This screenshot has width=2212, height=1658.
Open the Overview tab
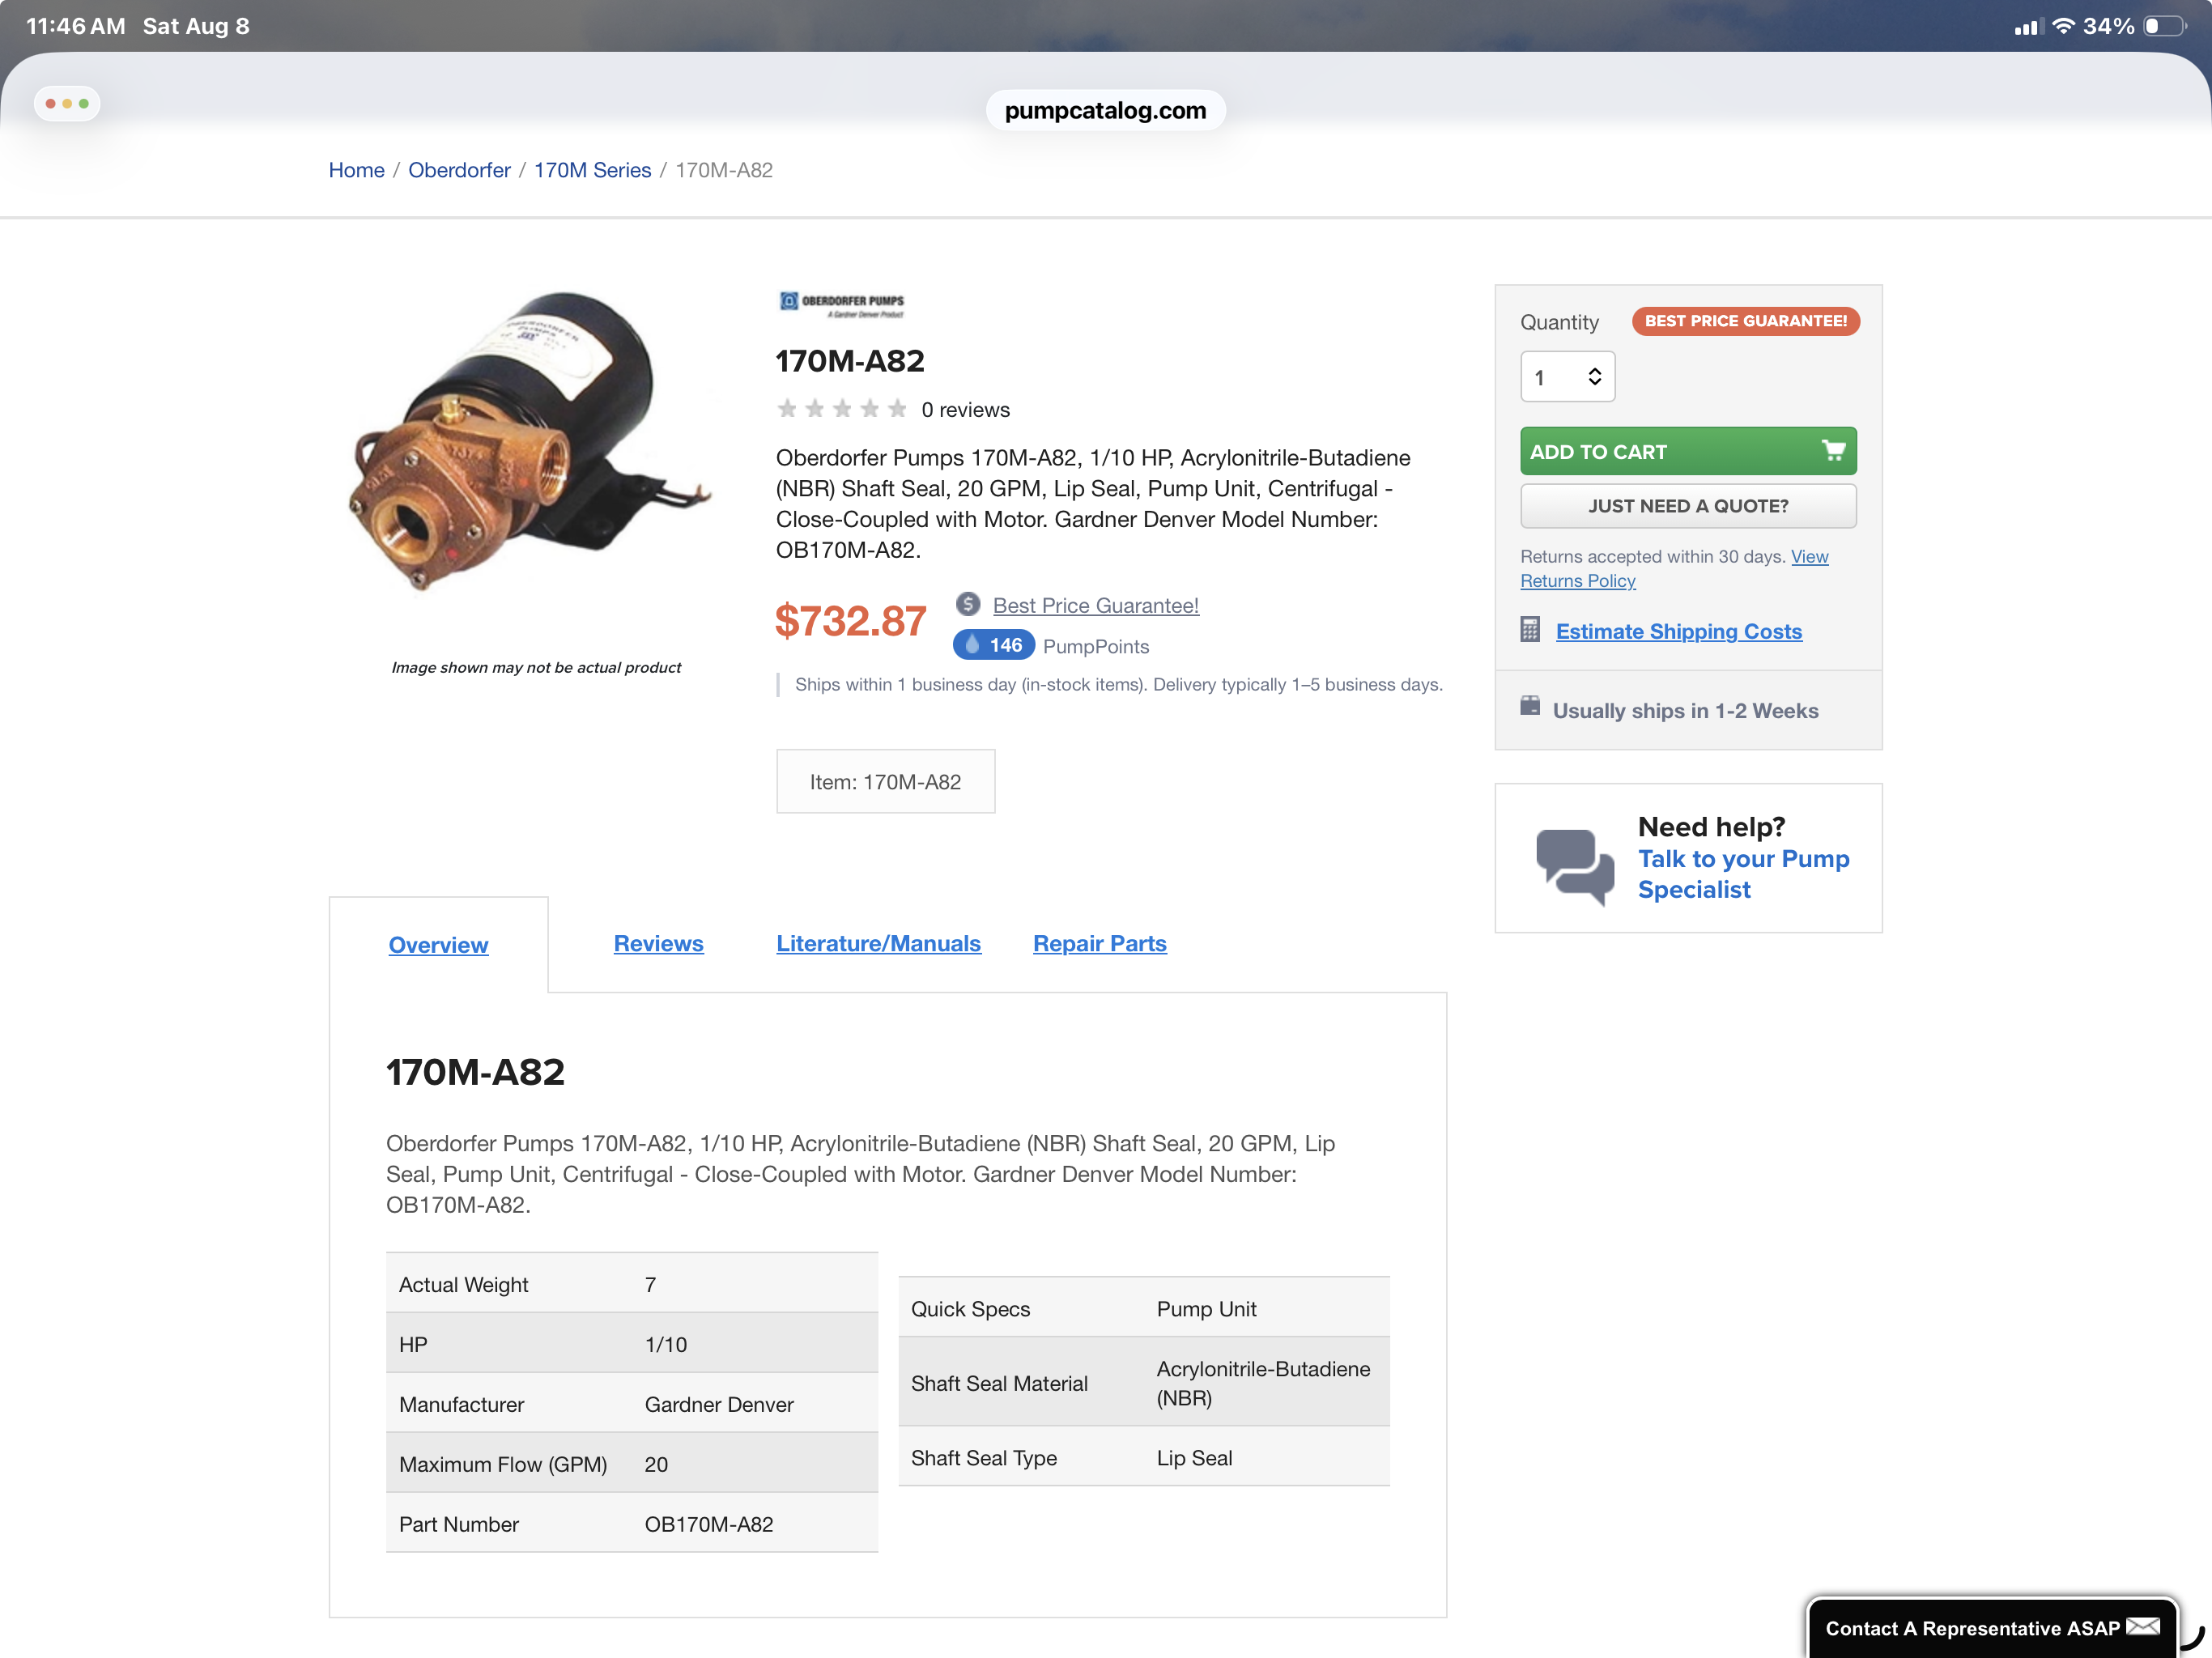[438, 945]
